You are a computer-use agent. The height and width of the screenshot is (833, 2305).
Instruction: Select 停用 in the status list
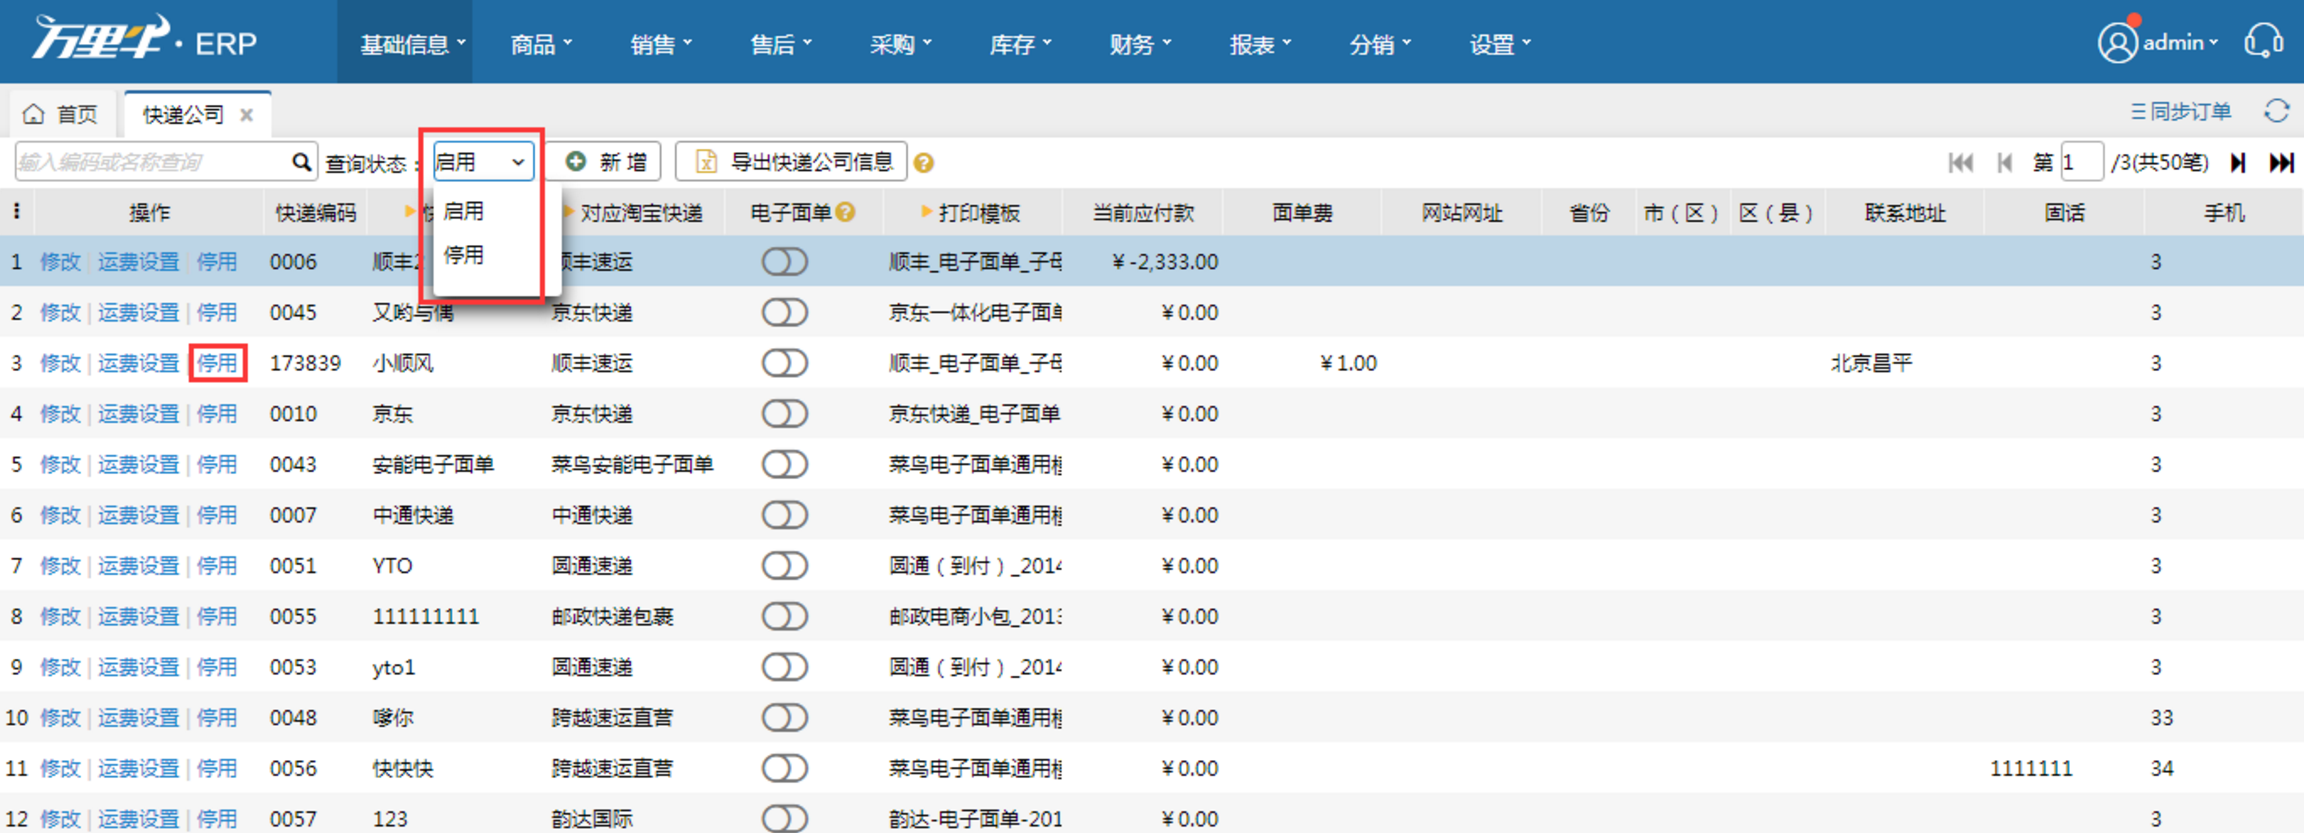click(x=464, y=255)
